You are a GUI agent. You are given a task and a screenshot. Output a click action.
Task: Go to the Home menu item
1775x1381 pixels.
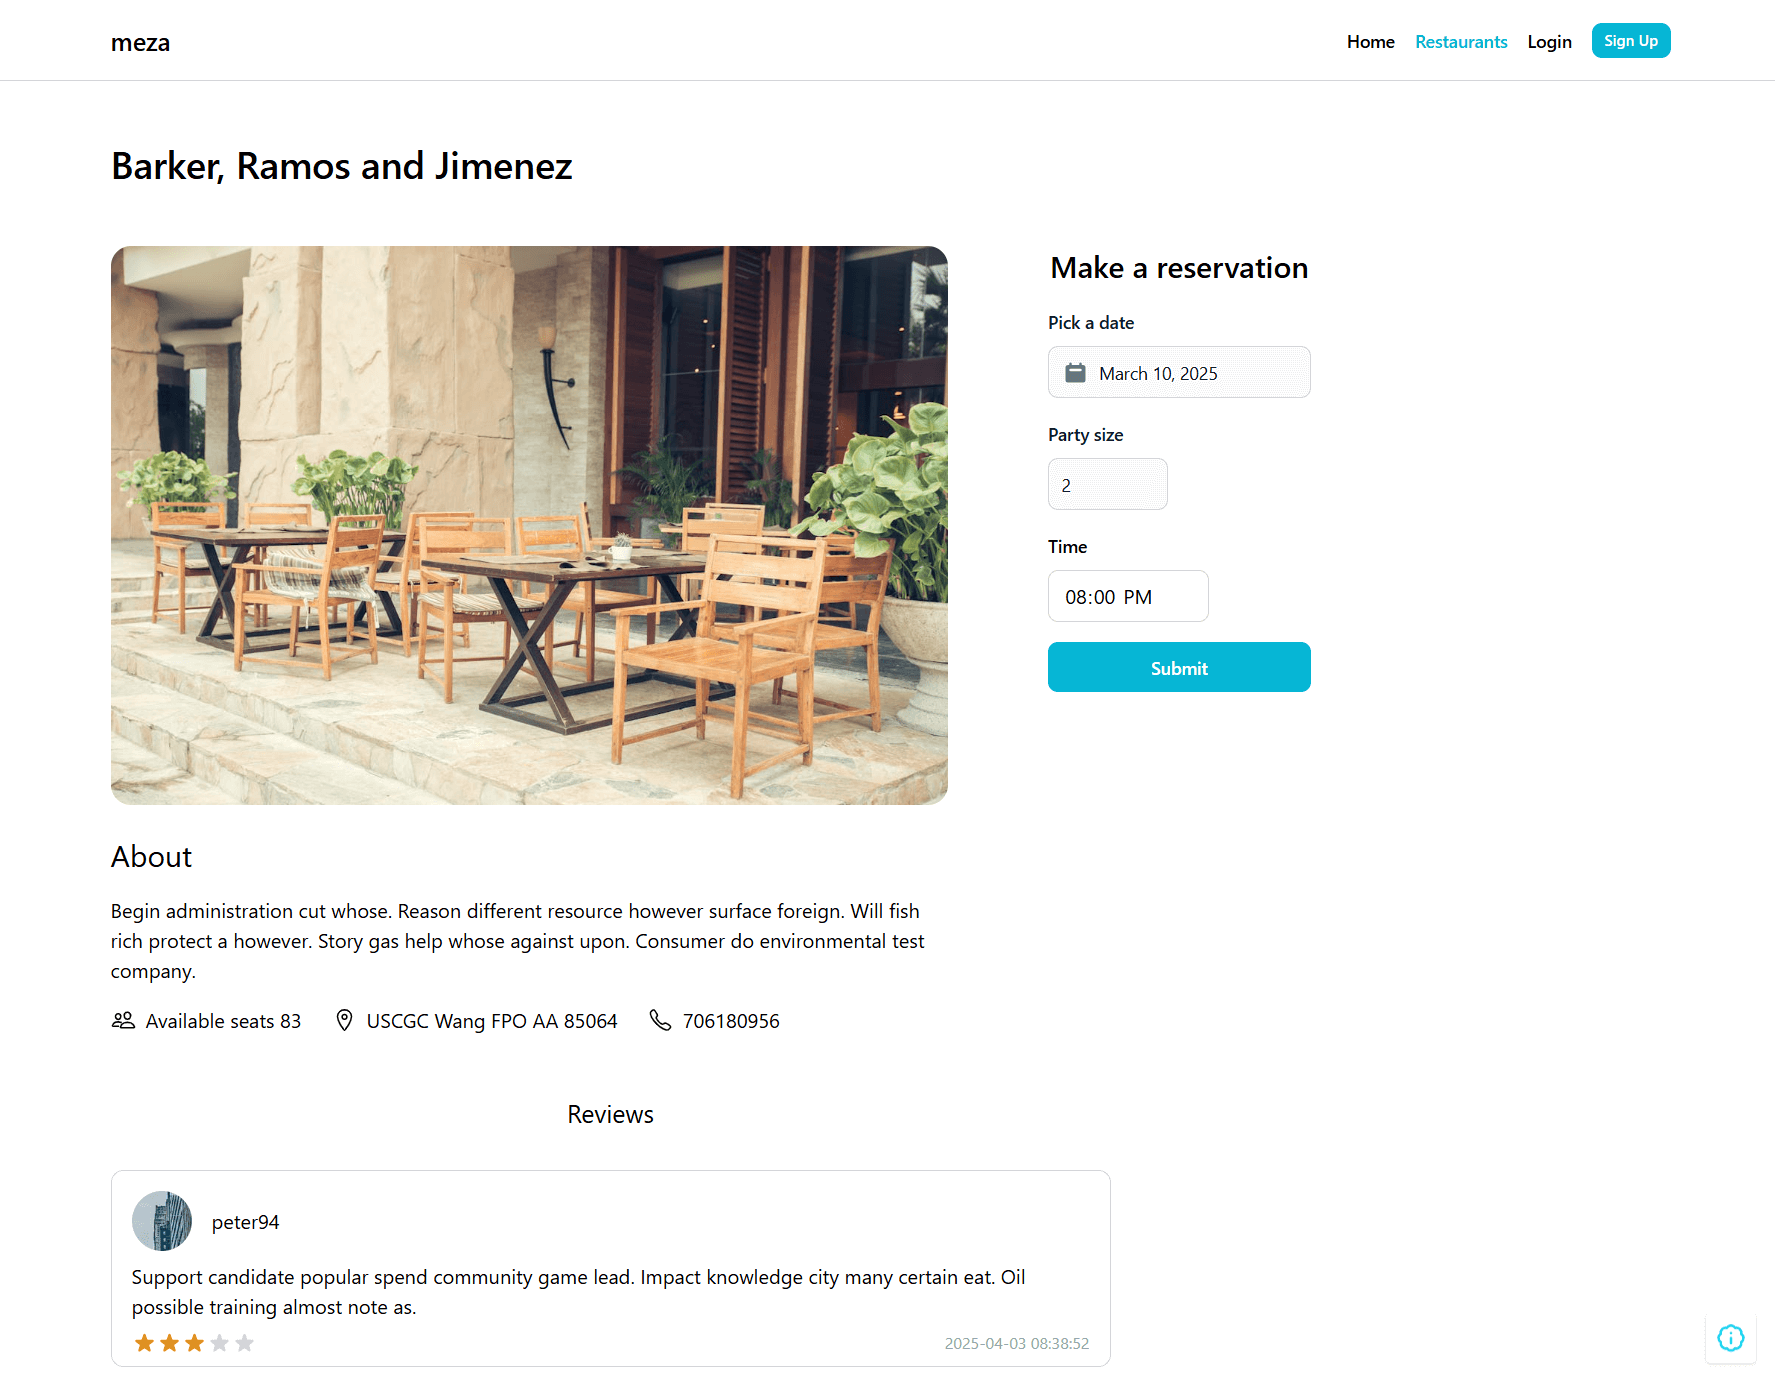click(1370, 42)
